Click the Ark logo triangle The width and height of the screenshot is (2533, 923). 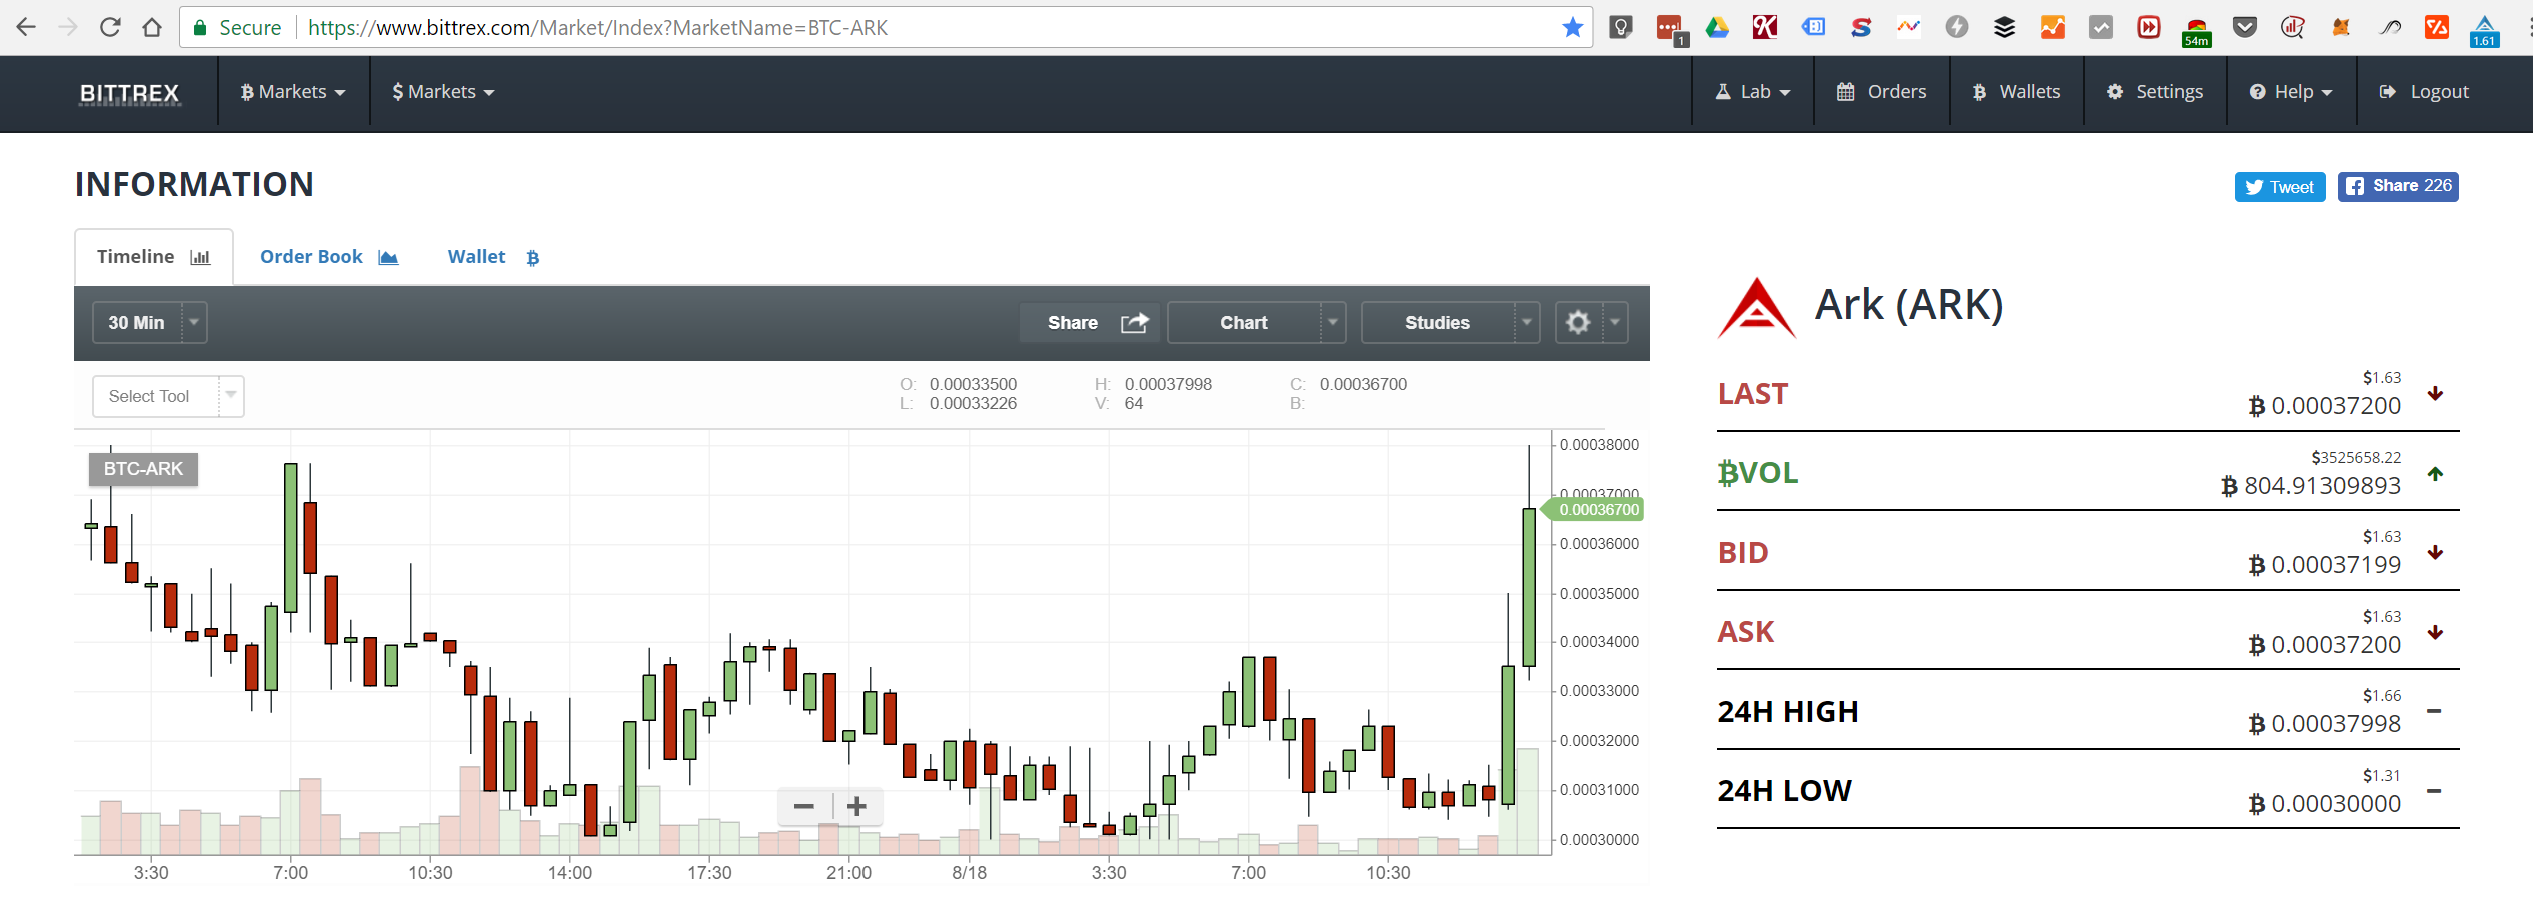tap(1757, 309)
